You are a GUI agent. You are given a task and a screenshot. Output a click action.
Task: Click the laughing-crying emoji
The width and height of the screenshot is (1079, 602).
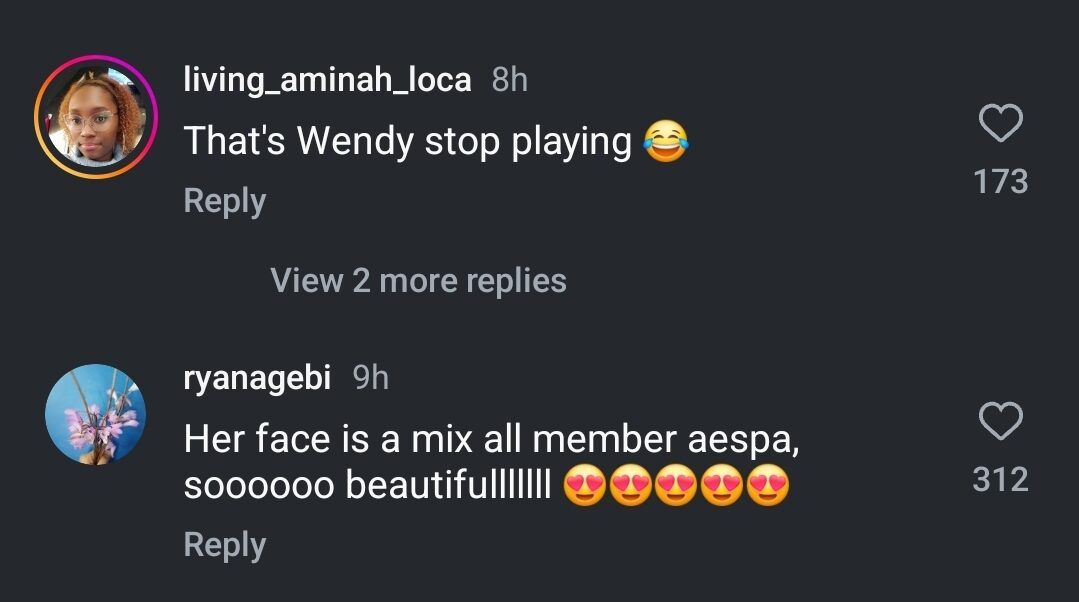(668, 142)
